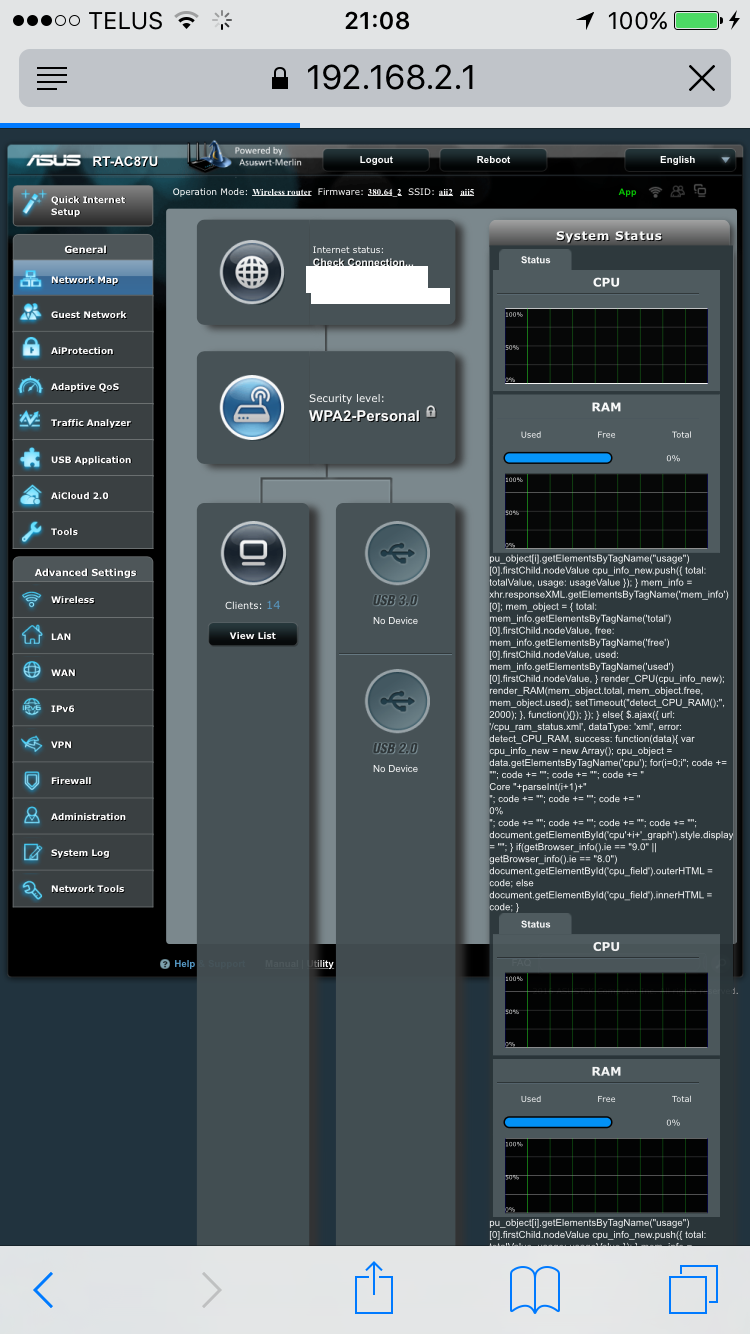Click the clients count 14
Image resolution: width=750 pixels, height=1334 pixels.
tap(273, 605)
